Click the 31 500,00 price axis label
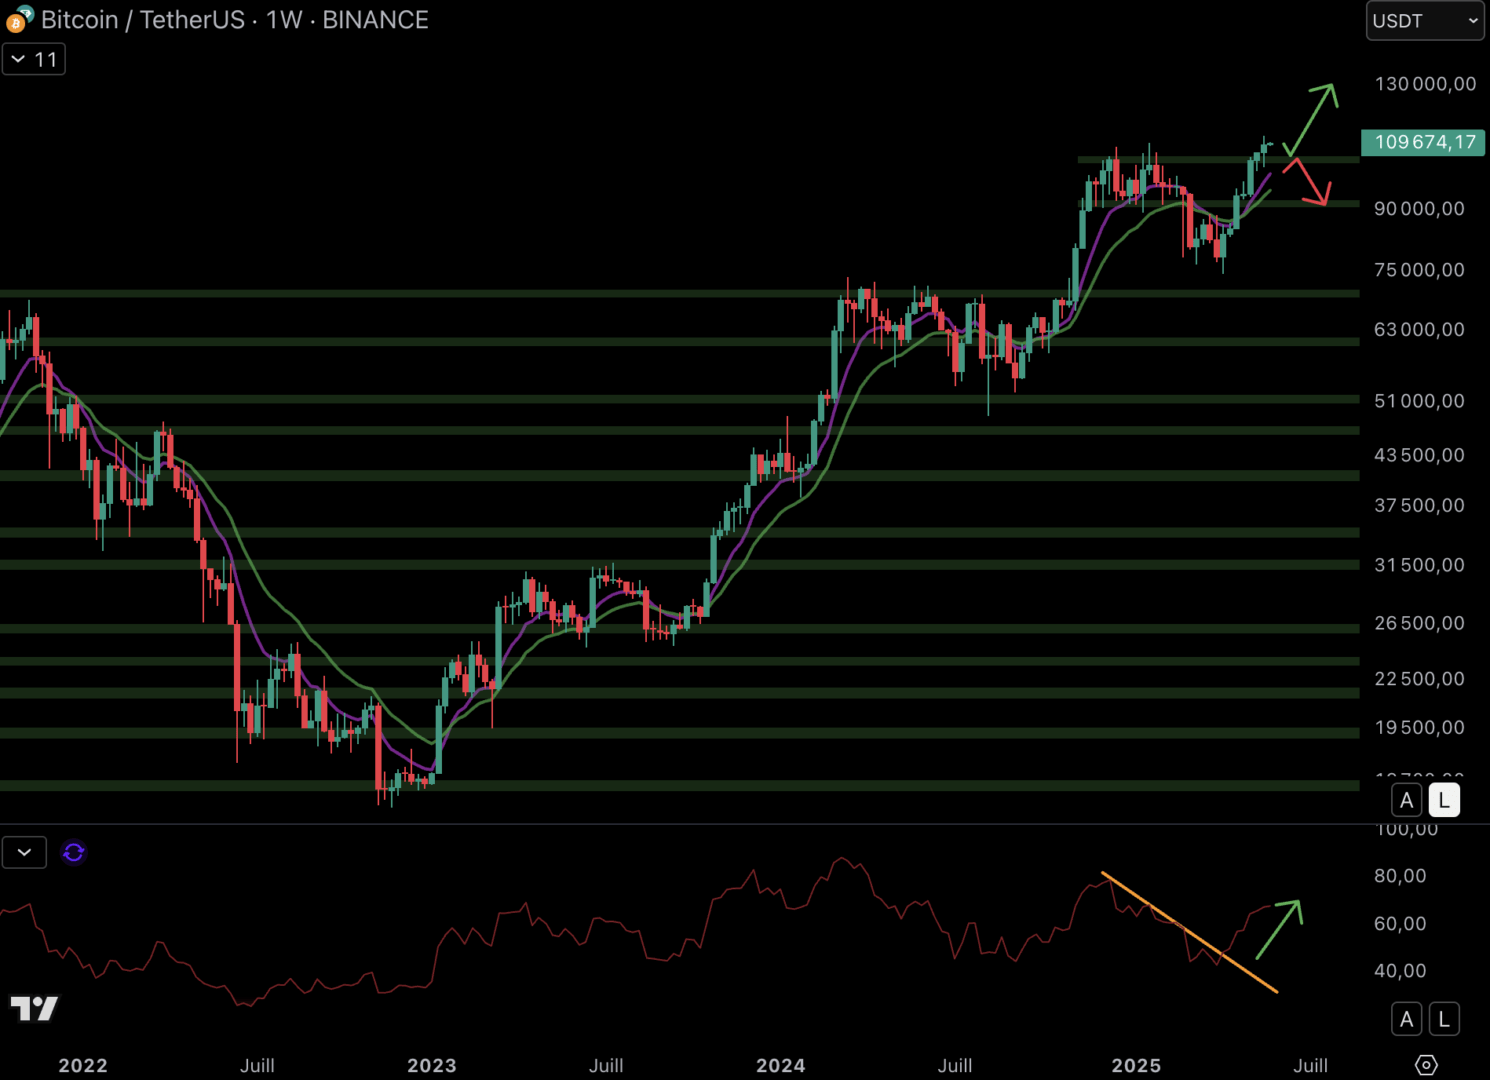Image resolution: width=1490 pixels, height=1080 pixels. coord(1419,565)
